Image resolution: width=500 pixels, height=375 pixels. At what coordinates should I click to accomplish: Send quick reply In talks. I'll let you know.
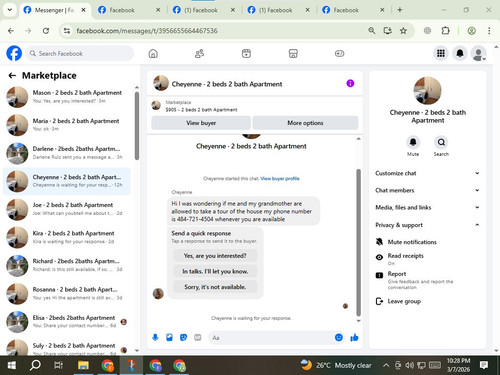(x=215, y=271)
